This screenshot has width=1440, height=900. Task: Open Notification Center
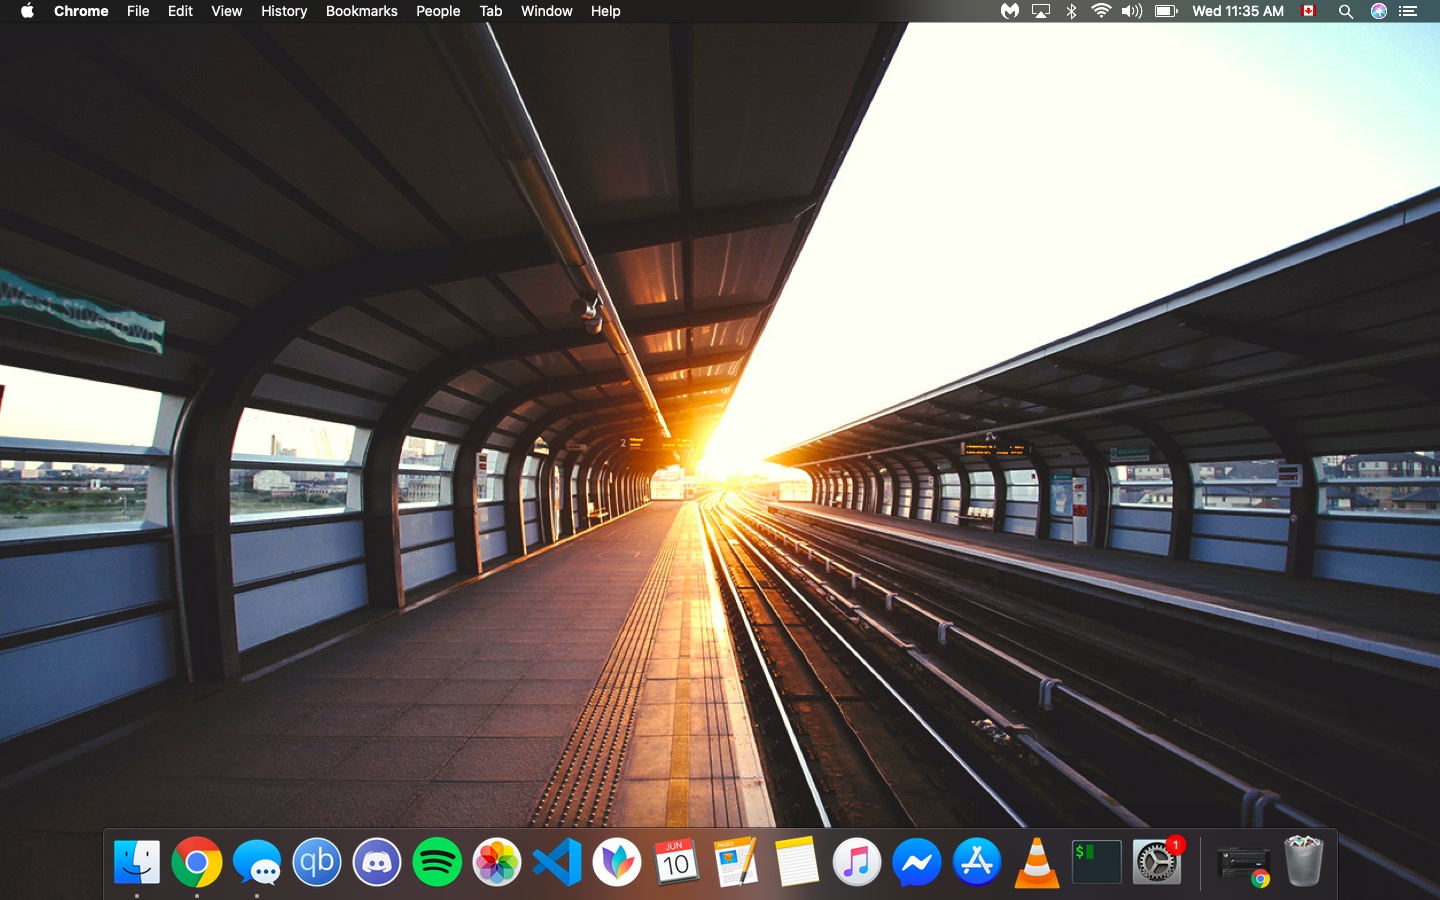(1408, 11)
